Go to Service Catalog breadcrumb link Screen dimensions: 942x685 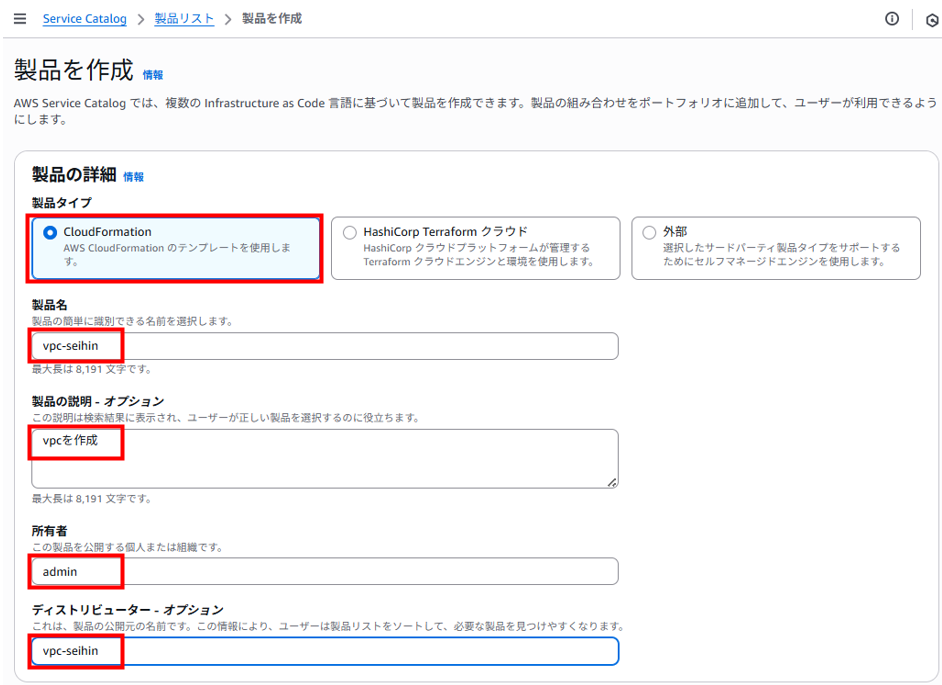click(x=85, y=19)
